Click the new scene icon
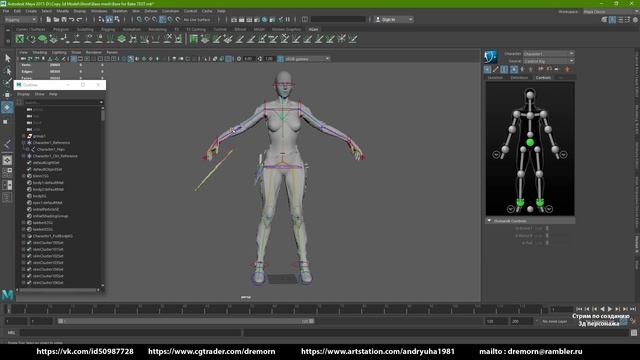The image size is (640, 360). click(48, 19)
